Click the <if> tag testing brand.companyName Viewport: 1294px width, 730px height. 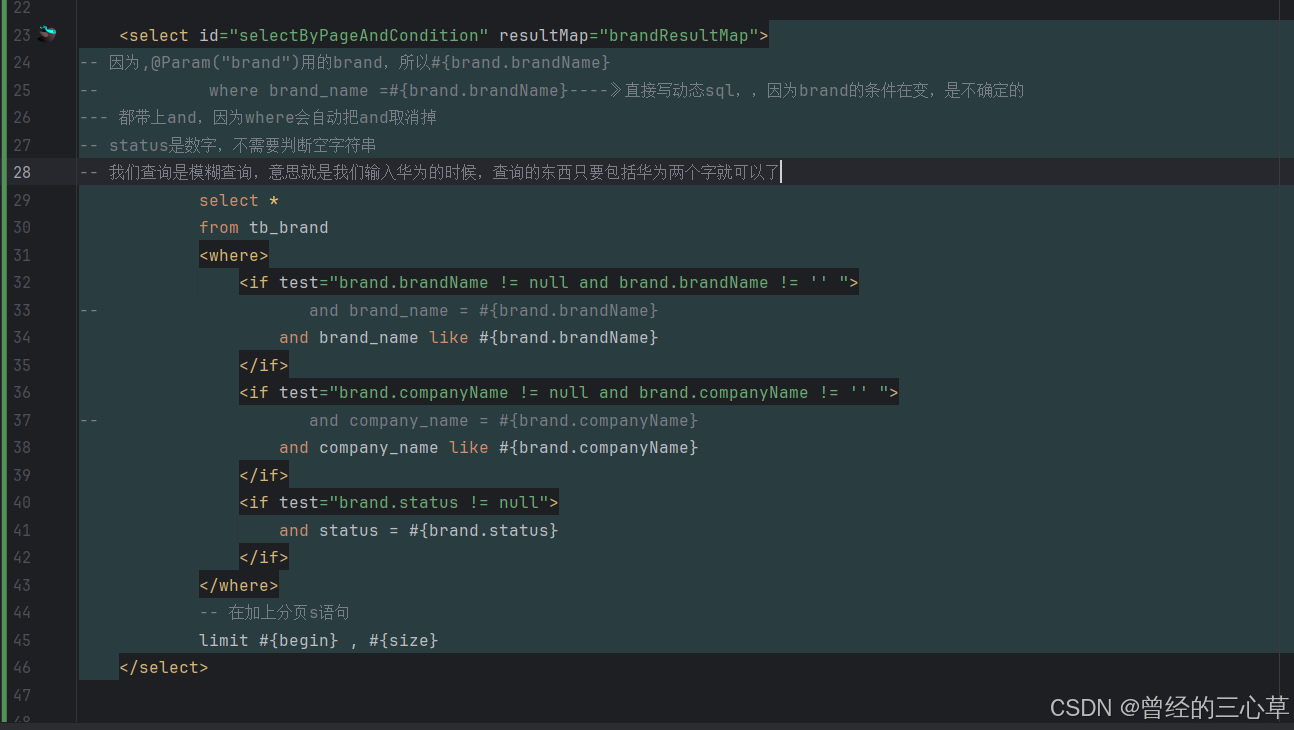pyautogui.click(x=569, y=393)
